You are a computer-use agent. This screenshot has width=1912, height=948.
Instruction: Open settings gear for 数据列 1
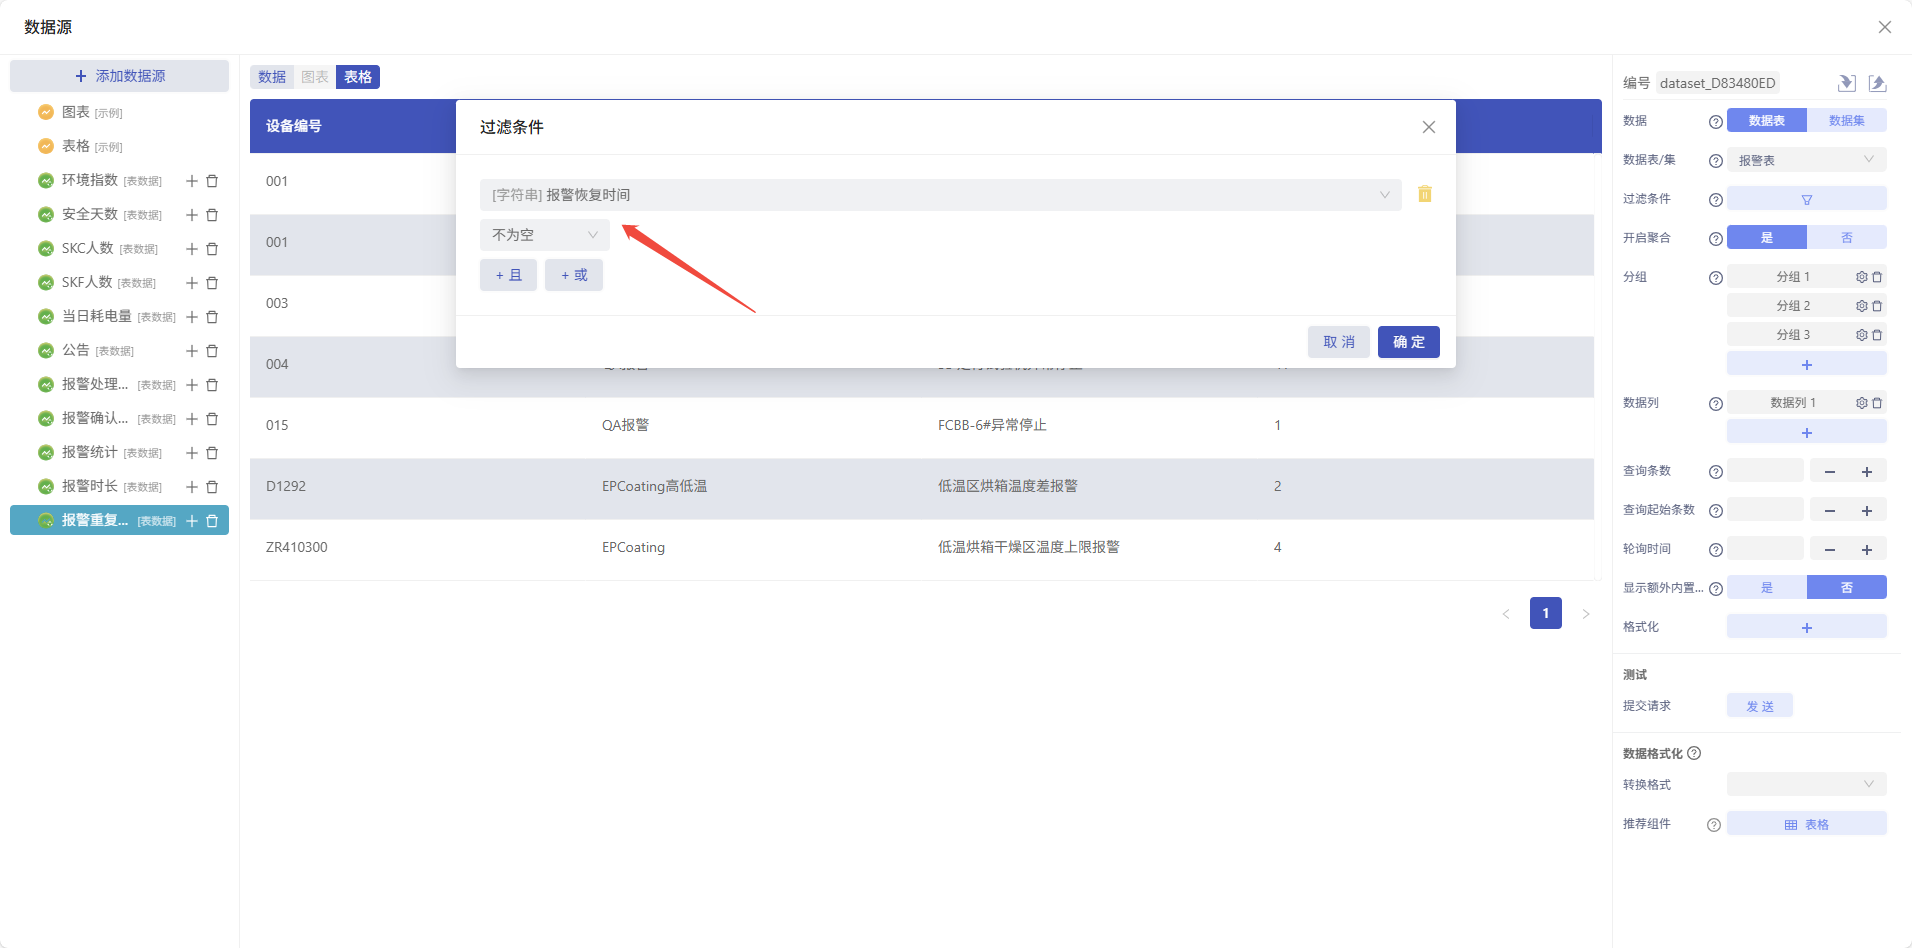(x=1861, y=403)
